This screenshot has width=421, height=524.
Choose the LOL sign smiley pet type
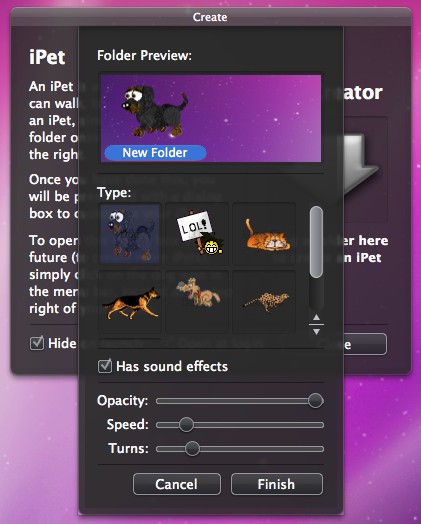coord(197,234)
